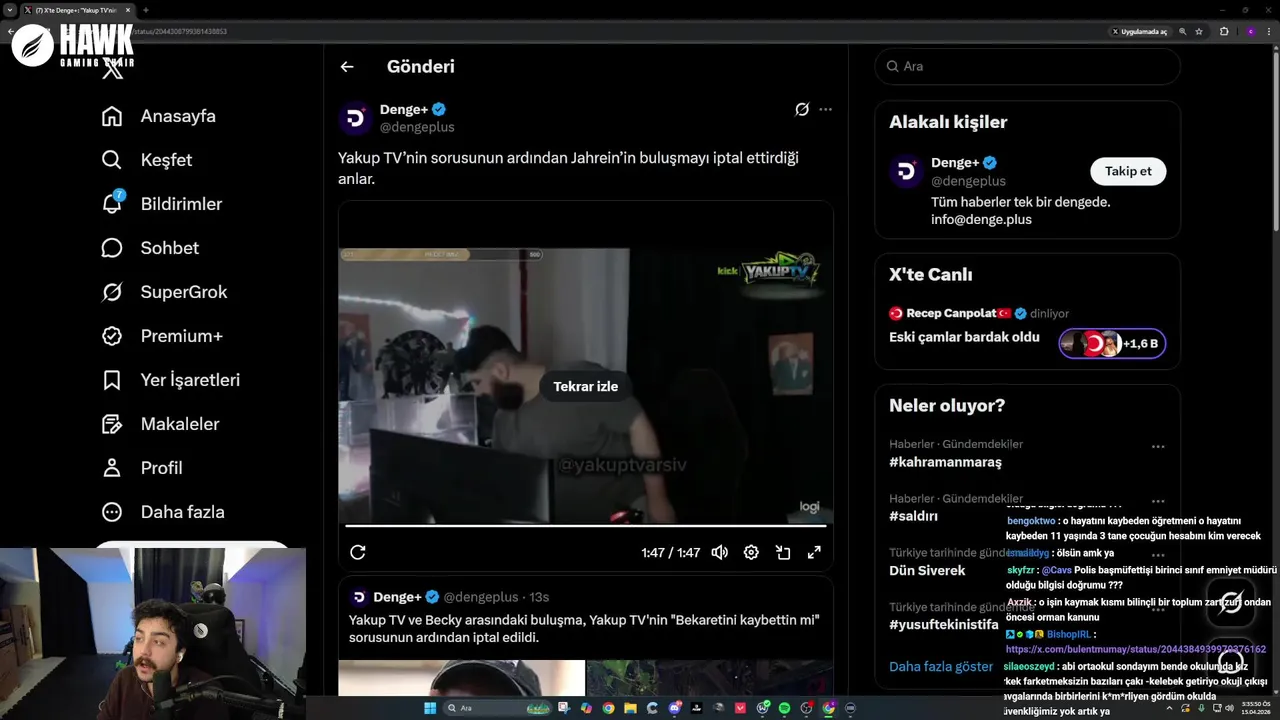Open Chrome from the taskbar
Screen dimensions: 1280x720
coord(608,708)
